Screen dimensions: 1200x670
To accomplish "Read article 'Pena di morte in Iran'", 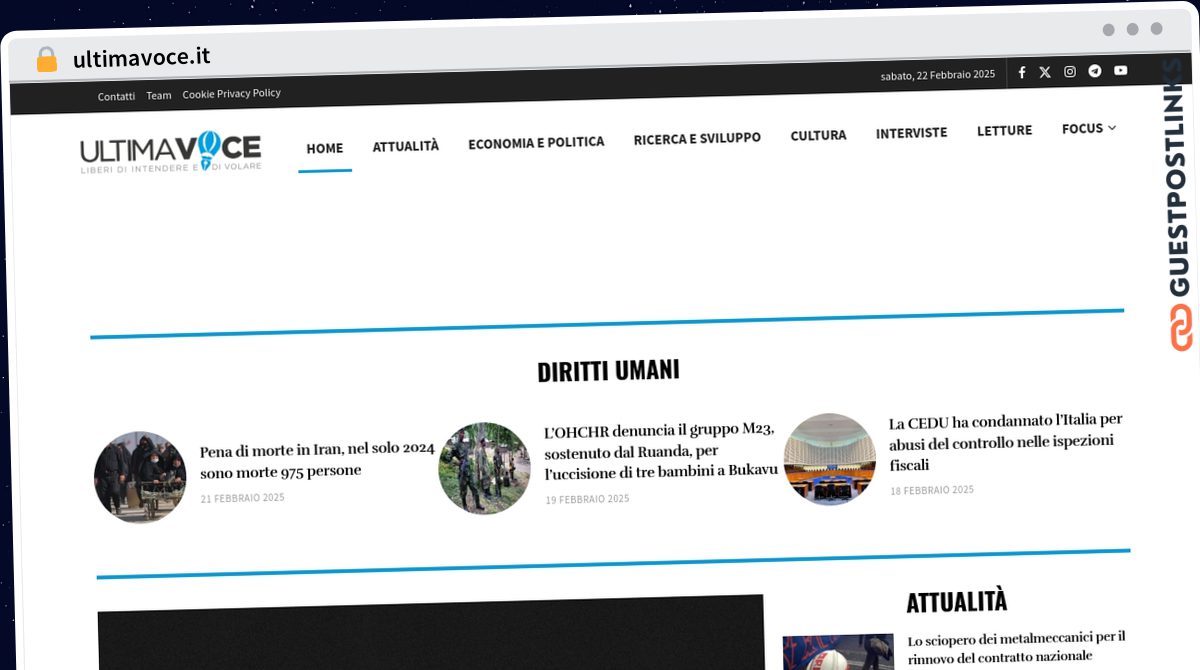I will 317,460.
